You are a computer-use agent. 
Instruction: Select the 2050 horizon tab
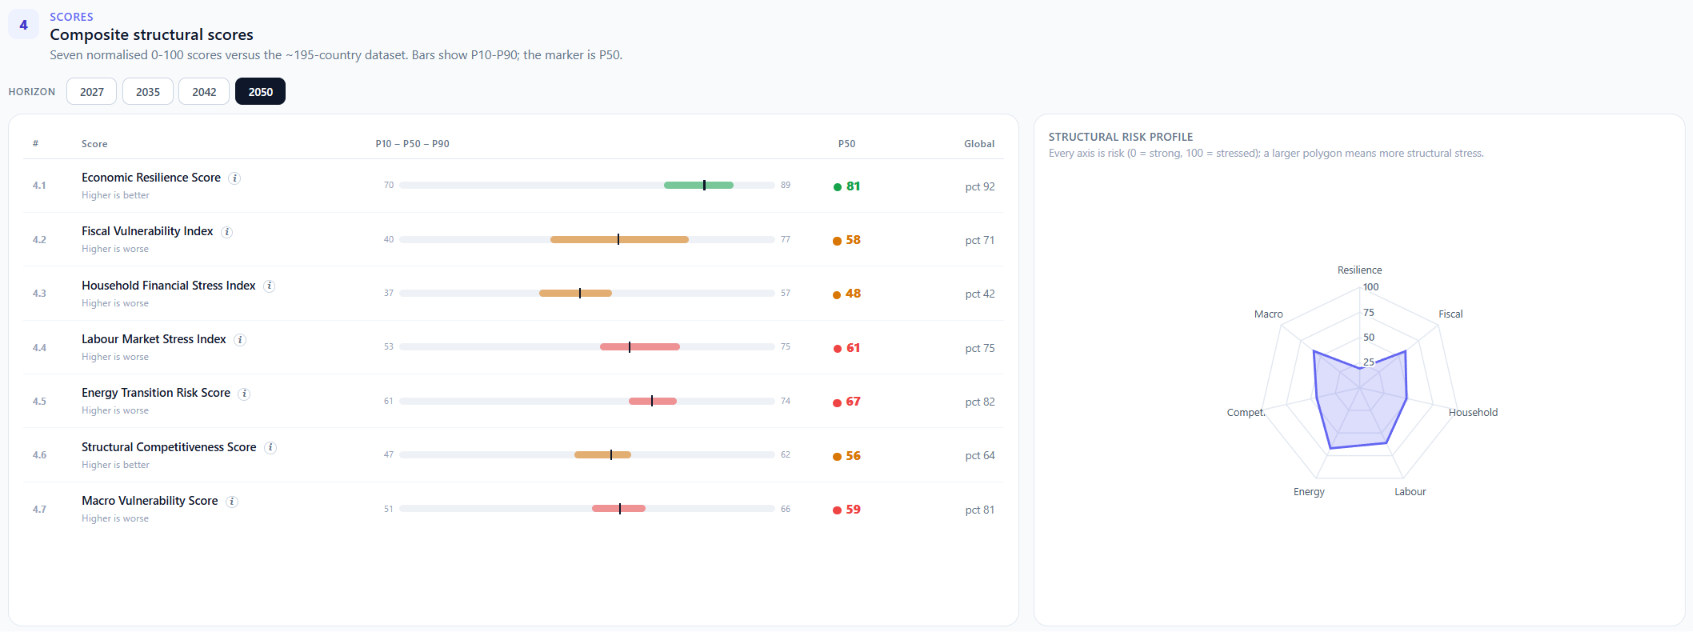(260, 91)
